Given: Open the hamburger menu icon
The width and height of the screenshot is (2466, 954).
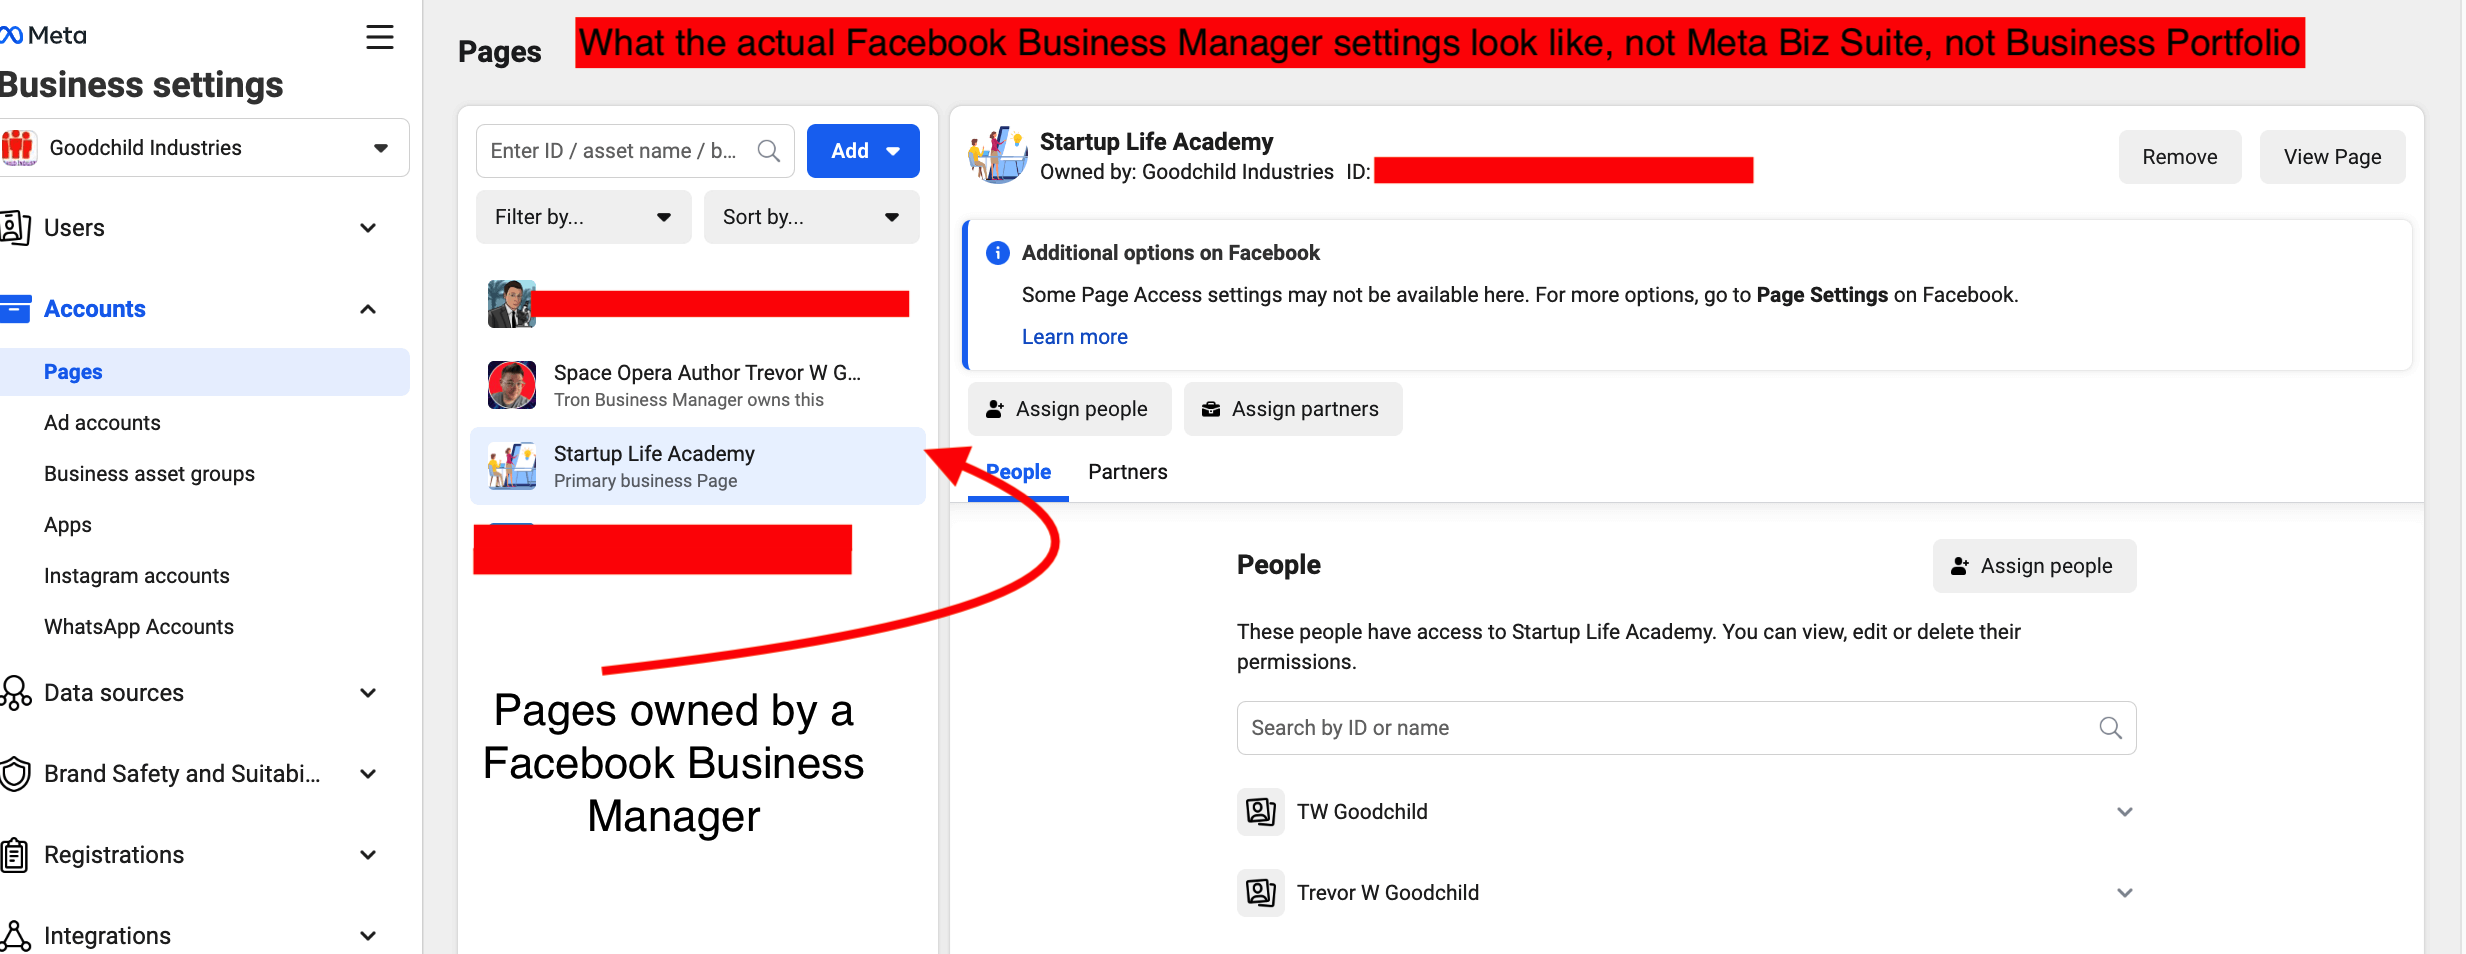Looking at the screenshot, I should (x=380, y=38).
